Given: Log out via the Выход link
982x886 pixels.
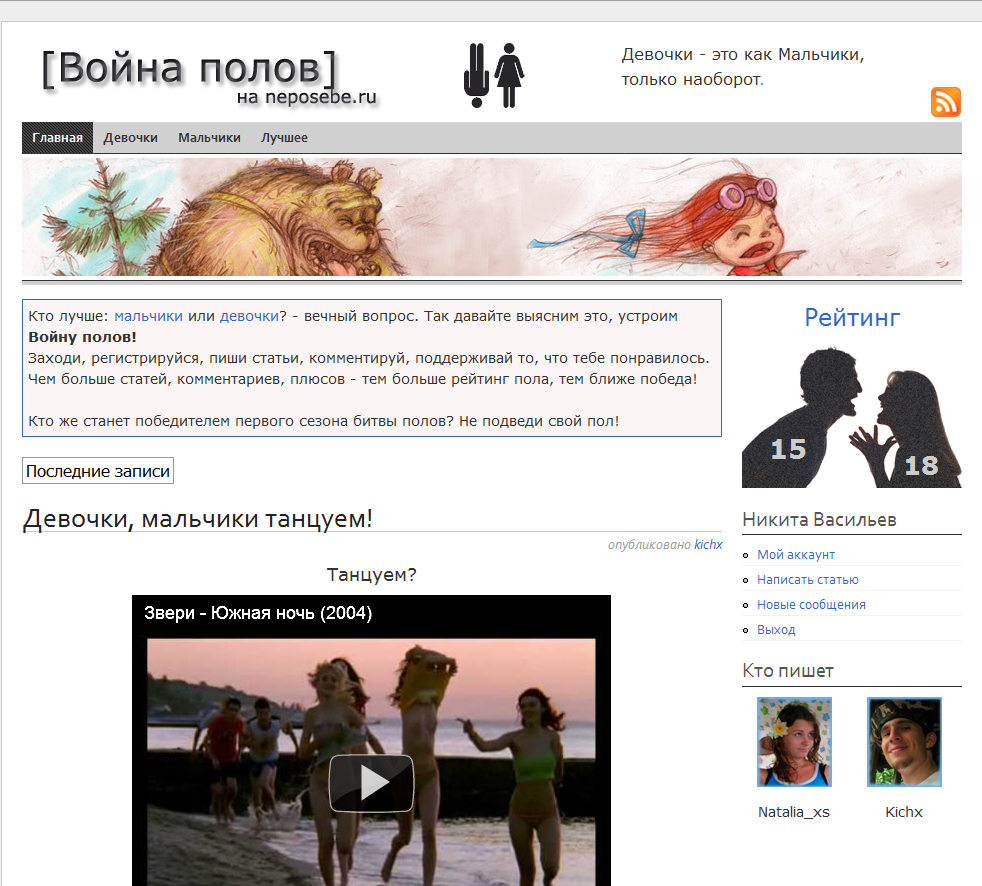Looking at the screenshot, I should (776, 629).
